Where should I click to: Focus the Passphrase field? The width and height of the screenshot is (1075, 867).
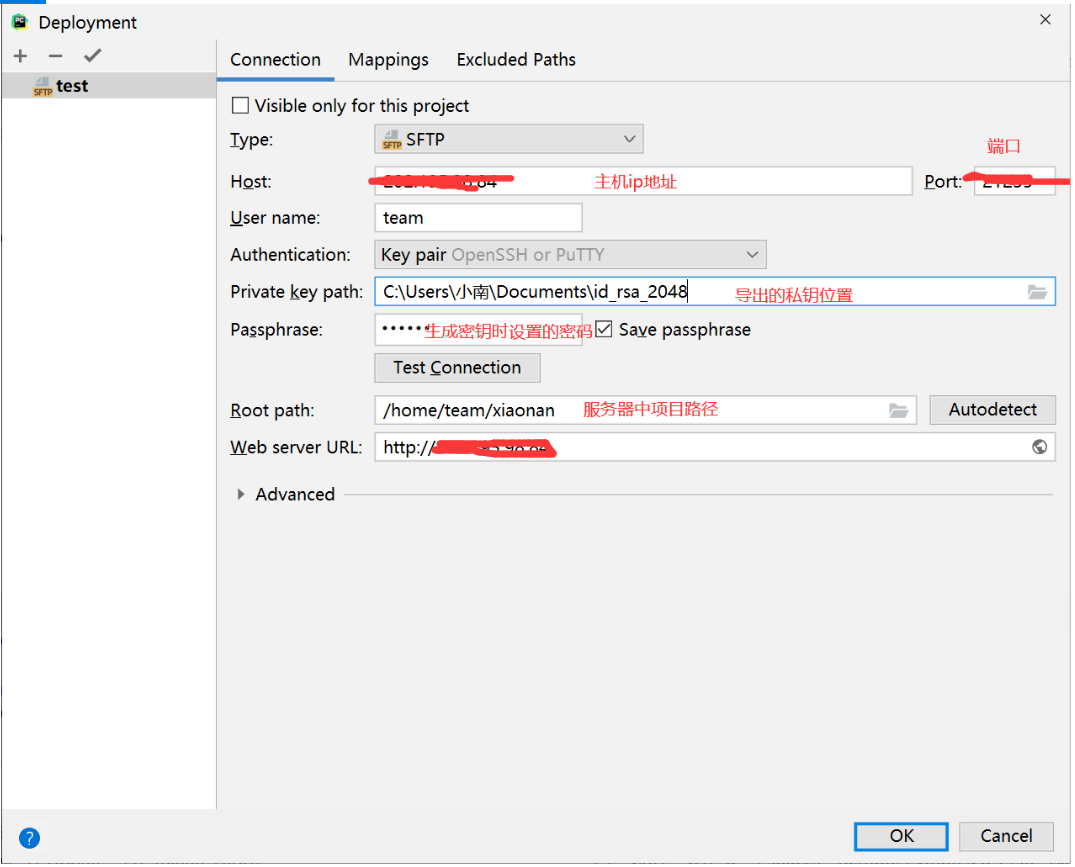(x=479, y=330)
